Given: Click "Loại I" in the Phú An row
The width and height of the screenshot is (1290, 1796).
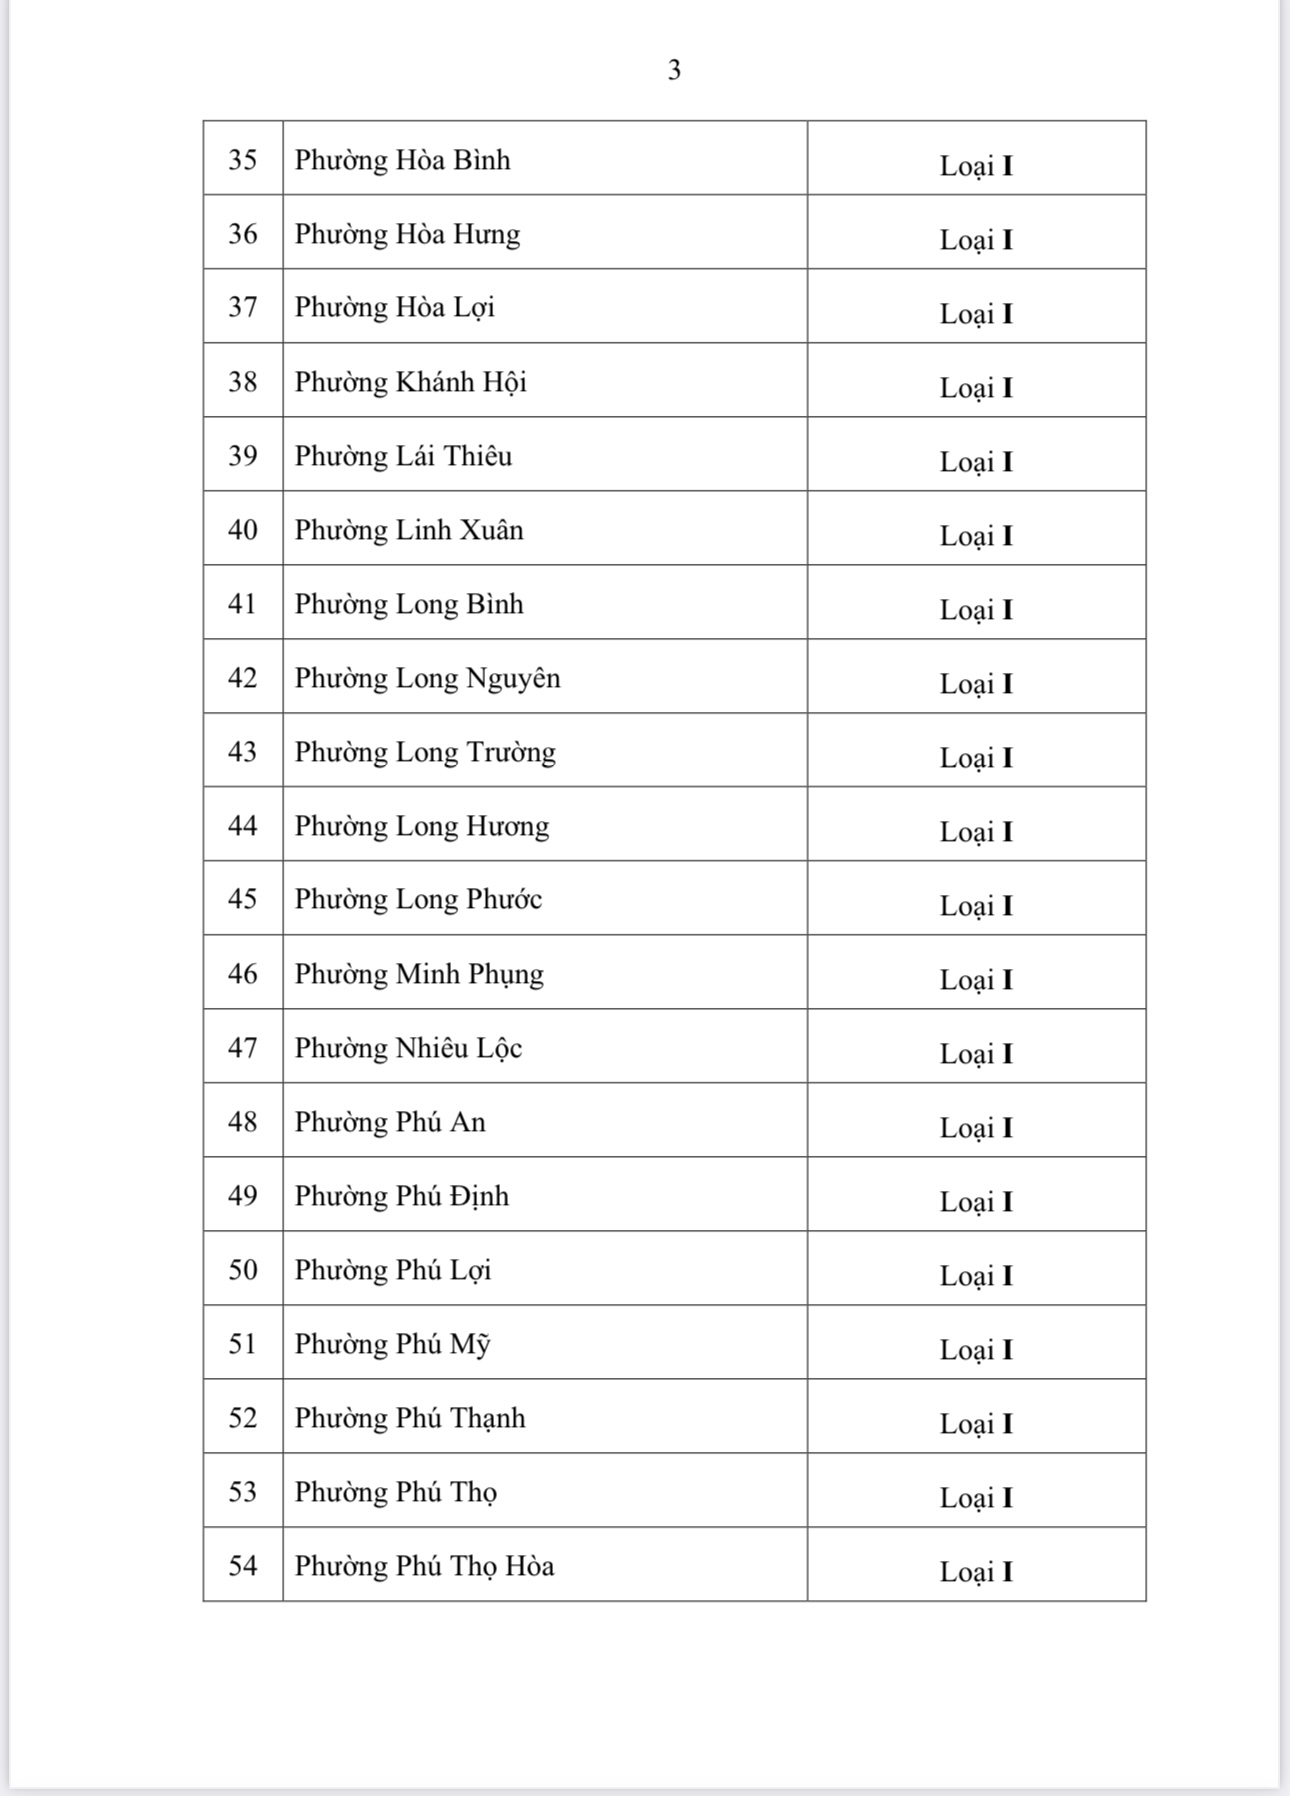Looking at the screenshot, I should point(976,1127).
